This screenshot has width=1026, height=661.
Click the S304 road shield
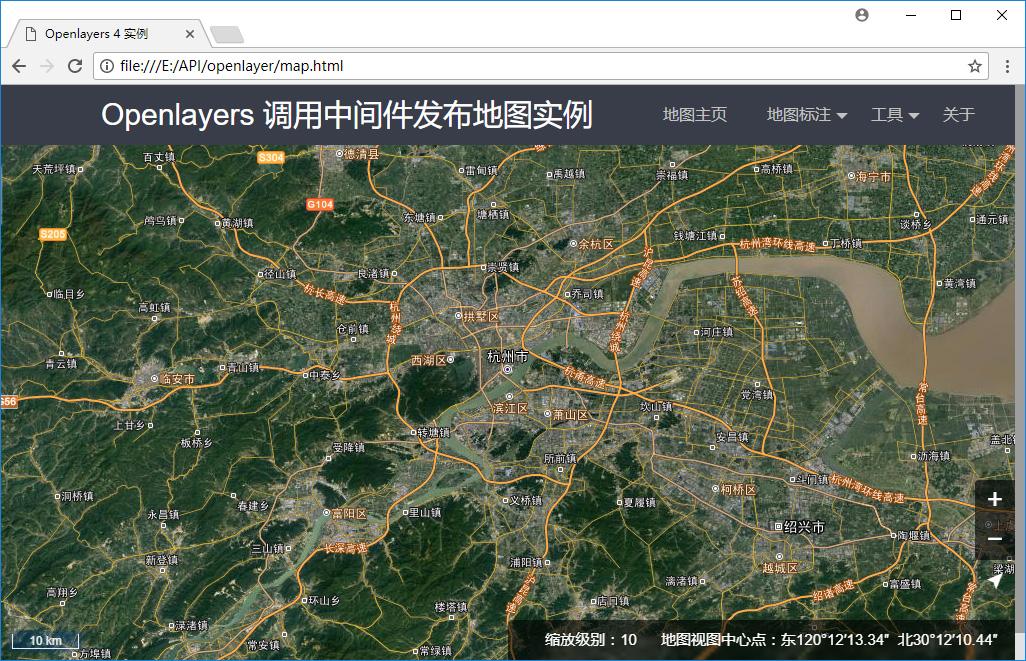pyautogui.click(x=271, y=158)
